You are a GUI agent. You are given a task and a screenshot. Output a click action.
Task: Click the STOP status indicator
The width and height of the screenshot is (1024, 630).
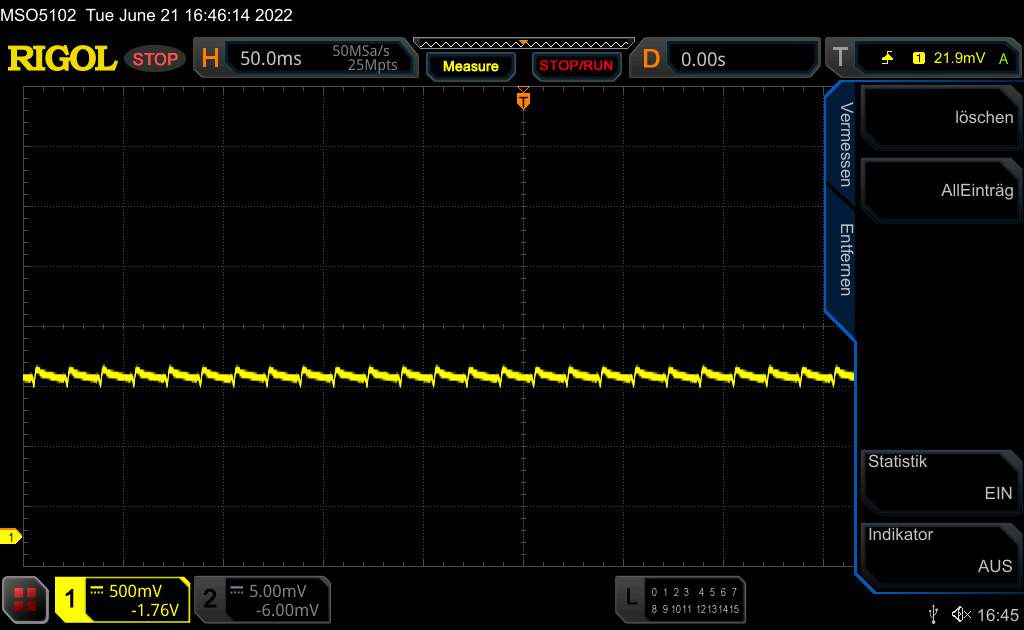(155, 59)
